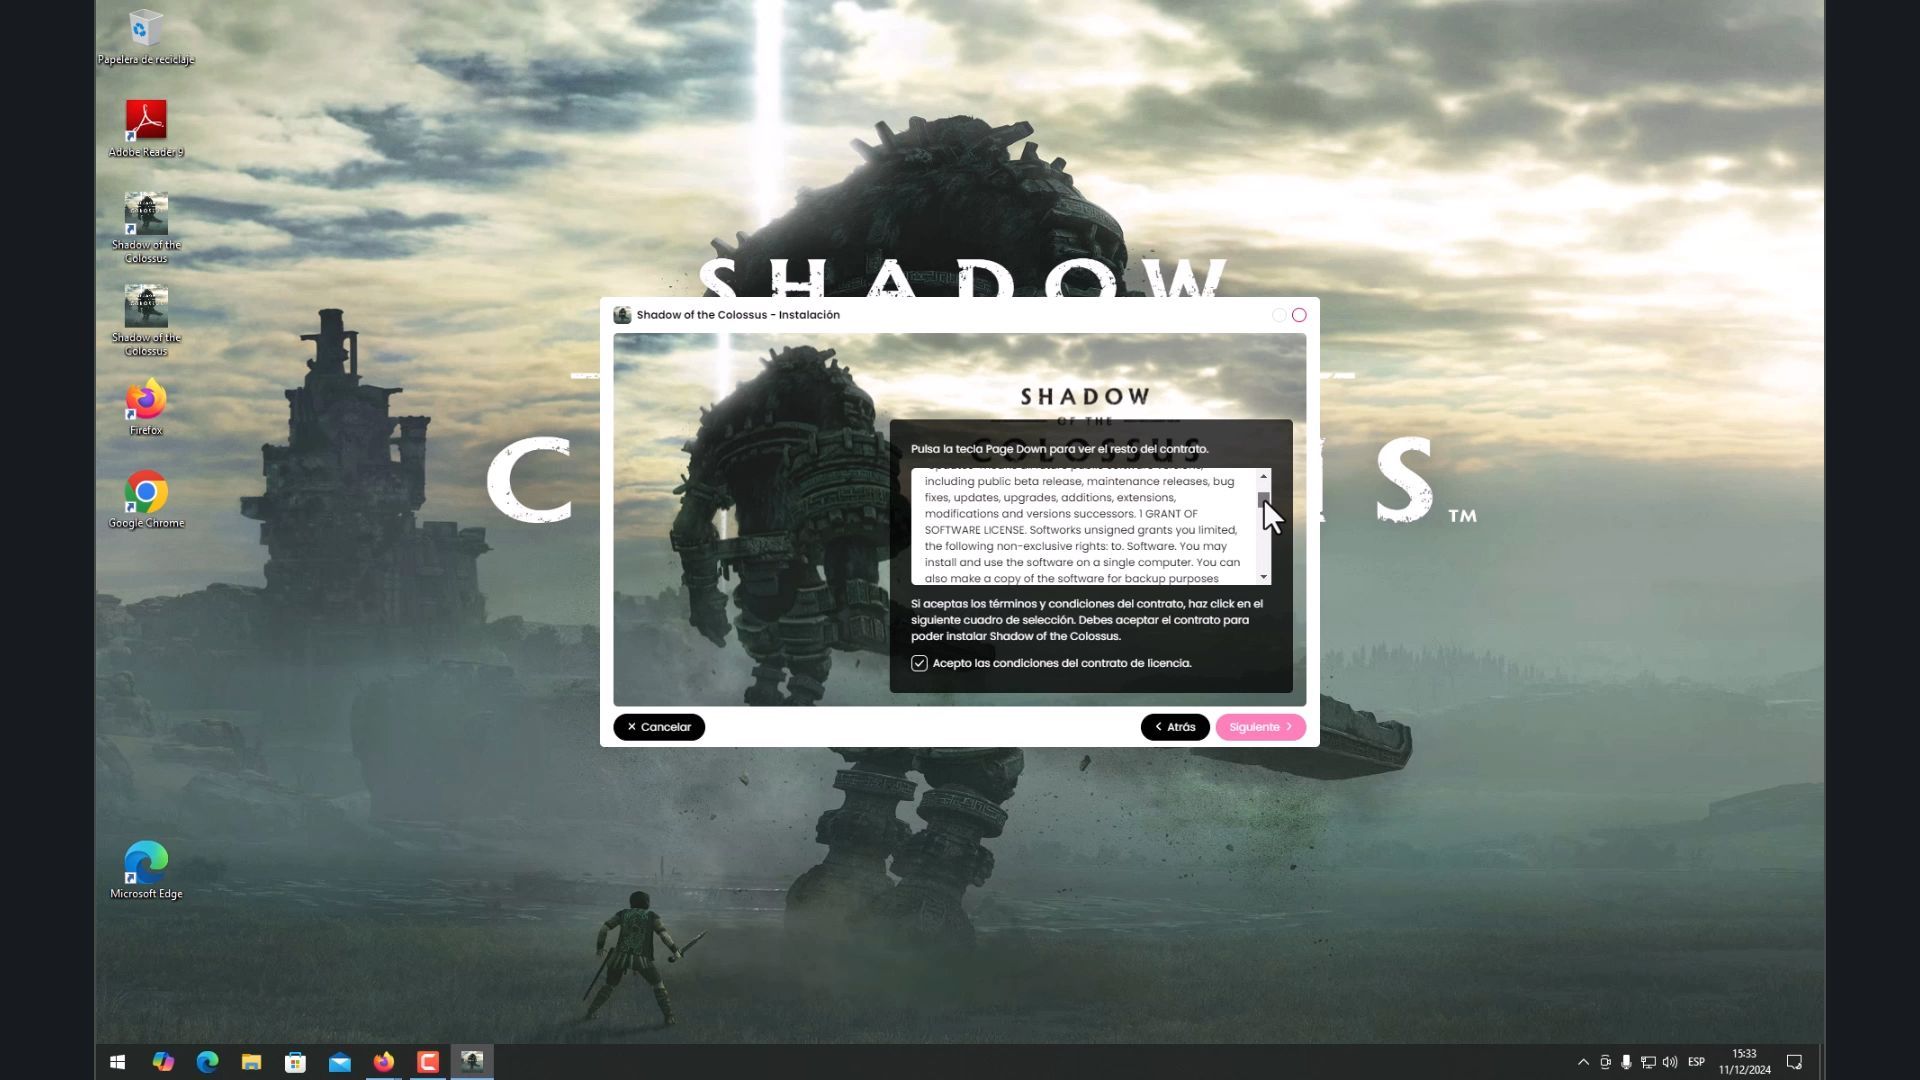Image resolution: width=1920 pixels, height=1080 pixels.
Task: Open the Mail app from the taskbar
Action: (340, 1062)
